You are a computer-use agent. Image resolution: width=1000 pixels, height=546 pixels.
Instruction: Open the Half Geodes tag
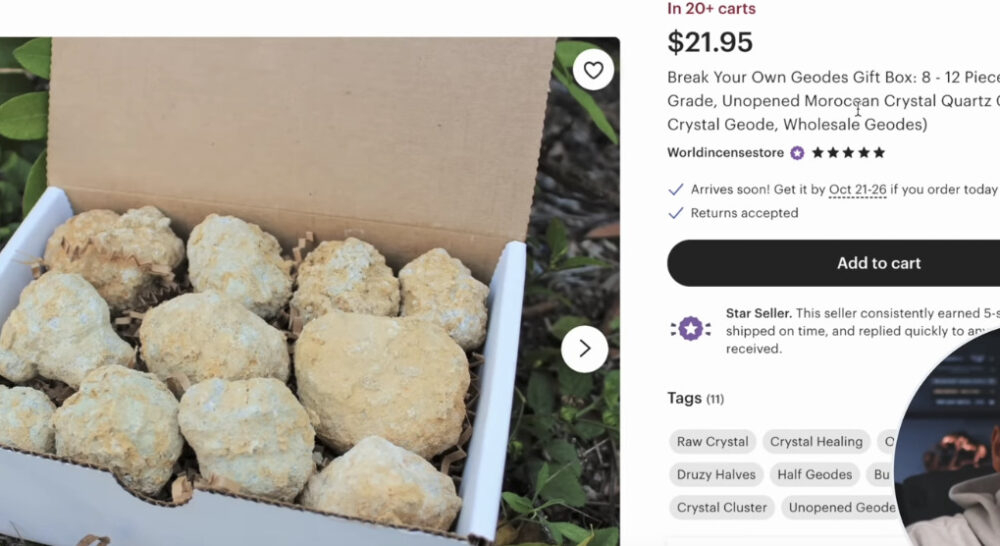(814, 475)
